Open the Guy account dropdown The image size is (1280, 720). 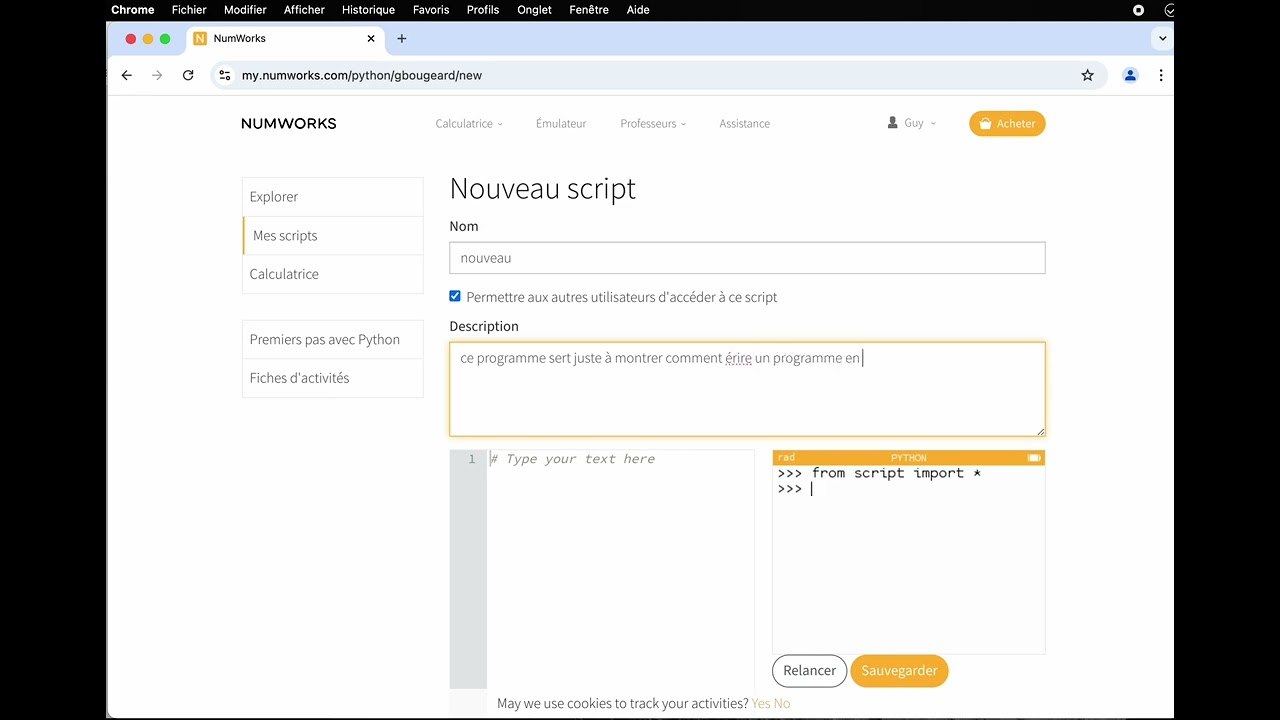[x=912, y=124]
